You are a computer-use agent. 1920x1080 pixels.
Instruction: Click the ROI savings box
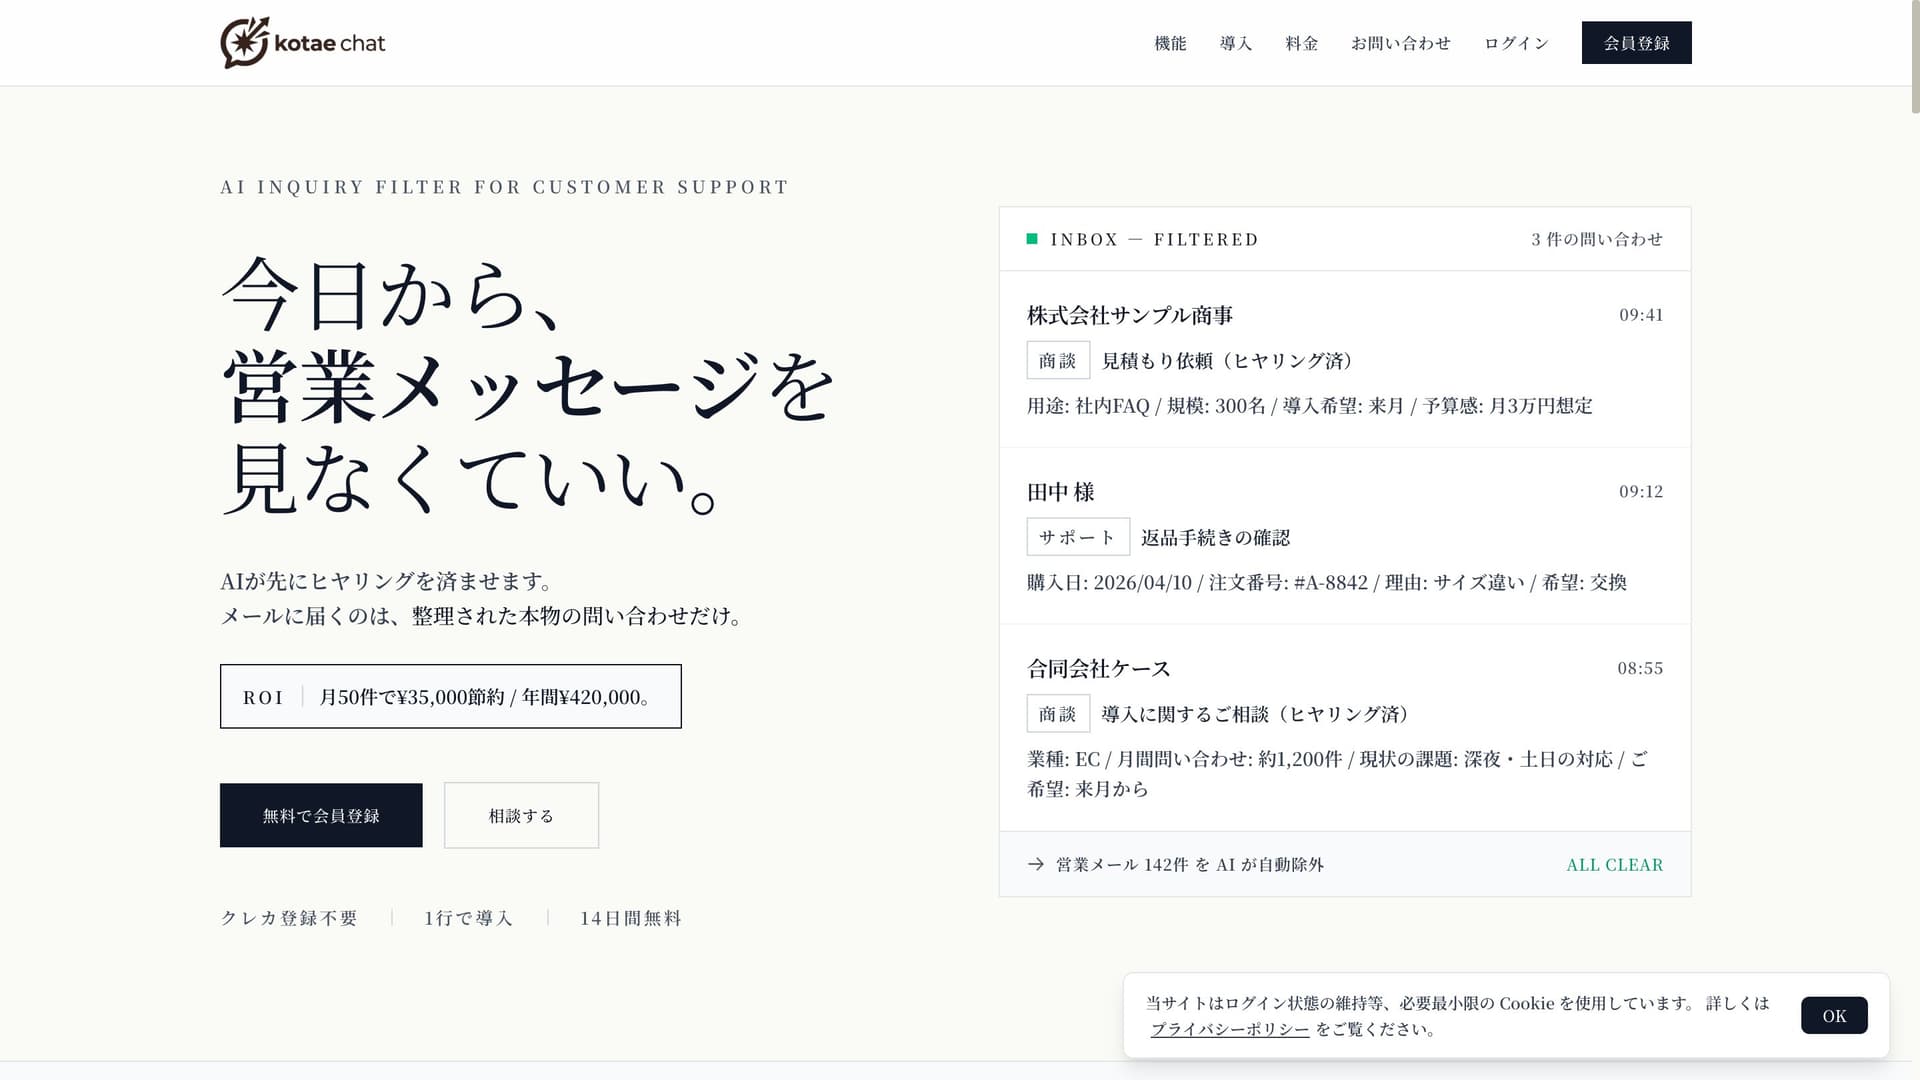[450, 696]
